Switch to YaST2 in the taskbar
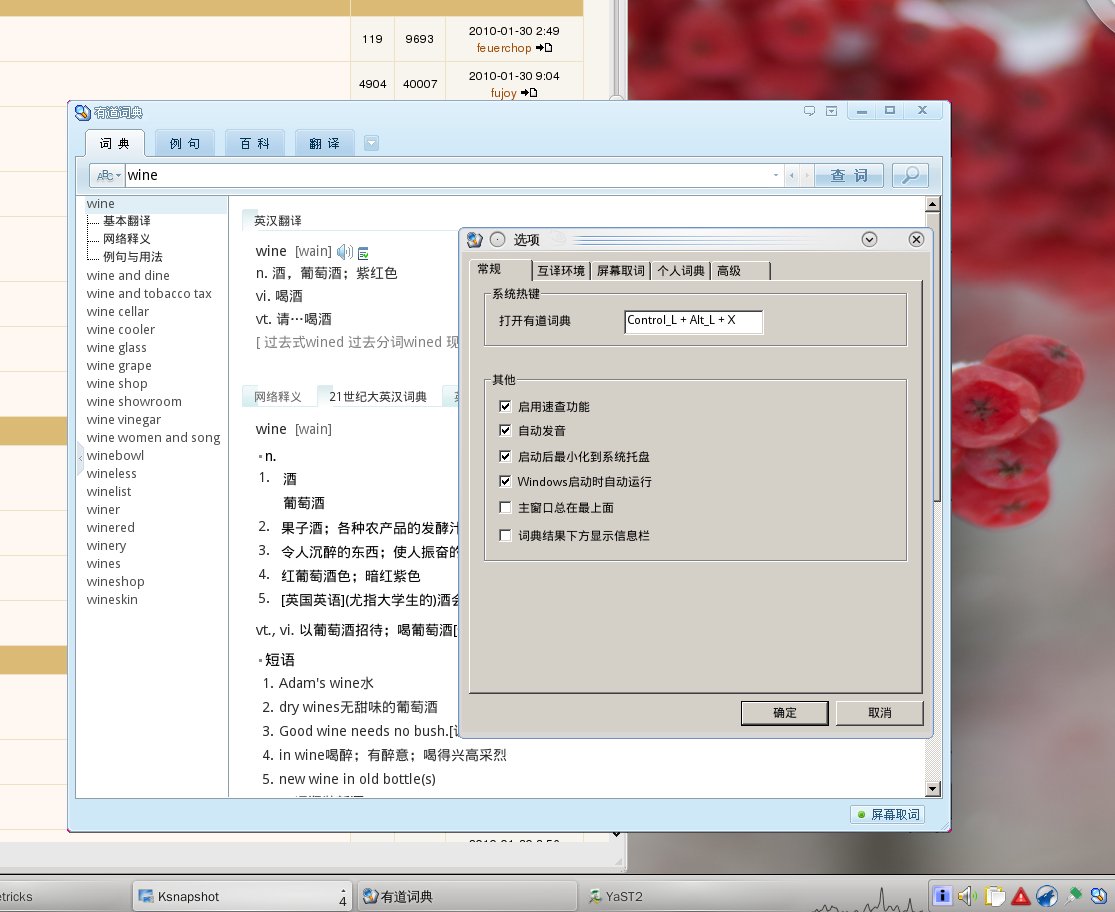This screenshot has height=912, width=1115. click(x=616, y=896)
